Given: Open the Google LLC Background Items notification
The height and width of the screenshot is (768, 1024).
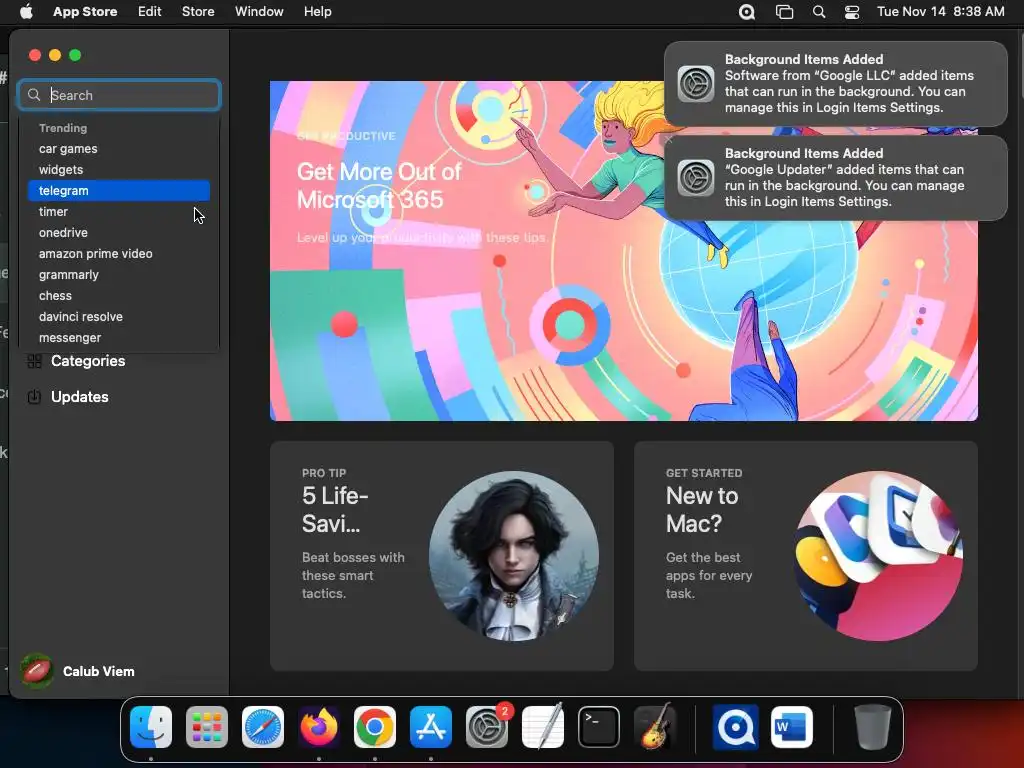Looking at the screenshot, I should (836, 84).
